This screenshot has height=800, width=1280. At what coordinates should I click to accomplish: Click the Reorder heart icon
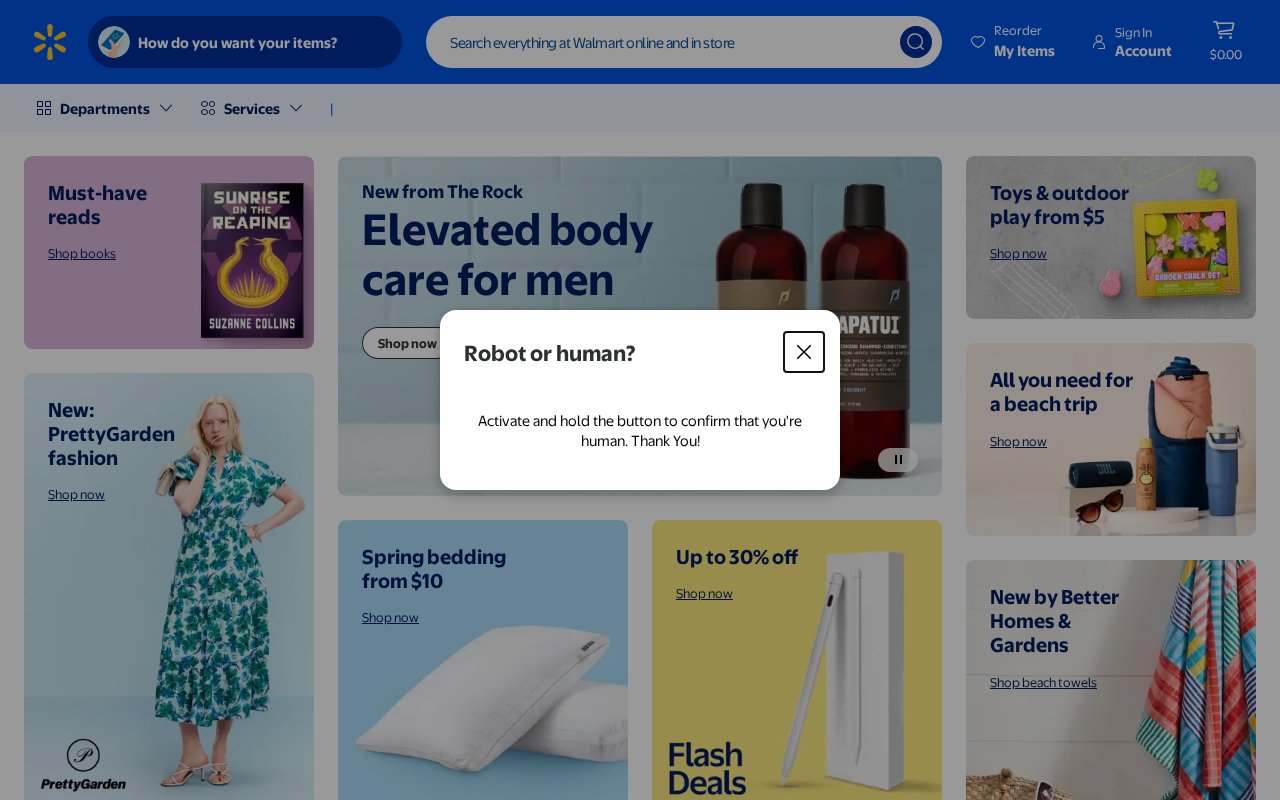[978, 42]
